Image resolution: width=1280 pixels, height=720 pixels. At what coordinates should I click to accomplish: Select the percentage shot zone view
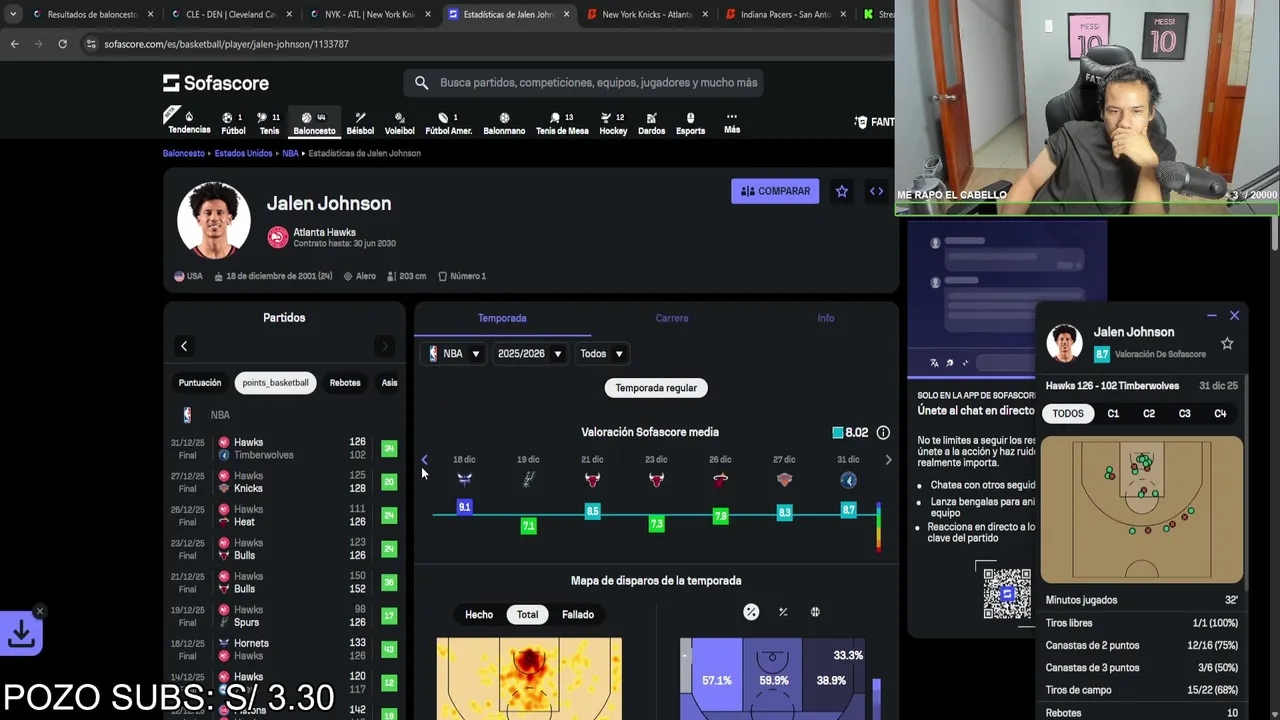[x=751, y=612]
